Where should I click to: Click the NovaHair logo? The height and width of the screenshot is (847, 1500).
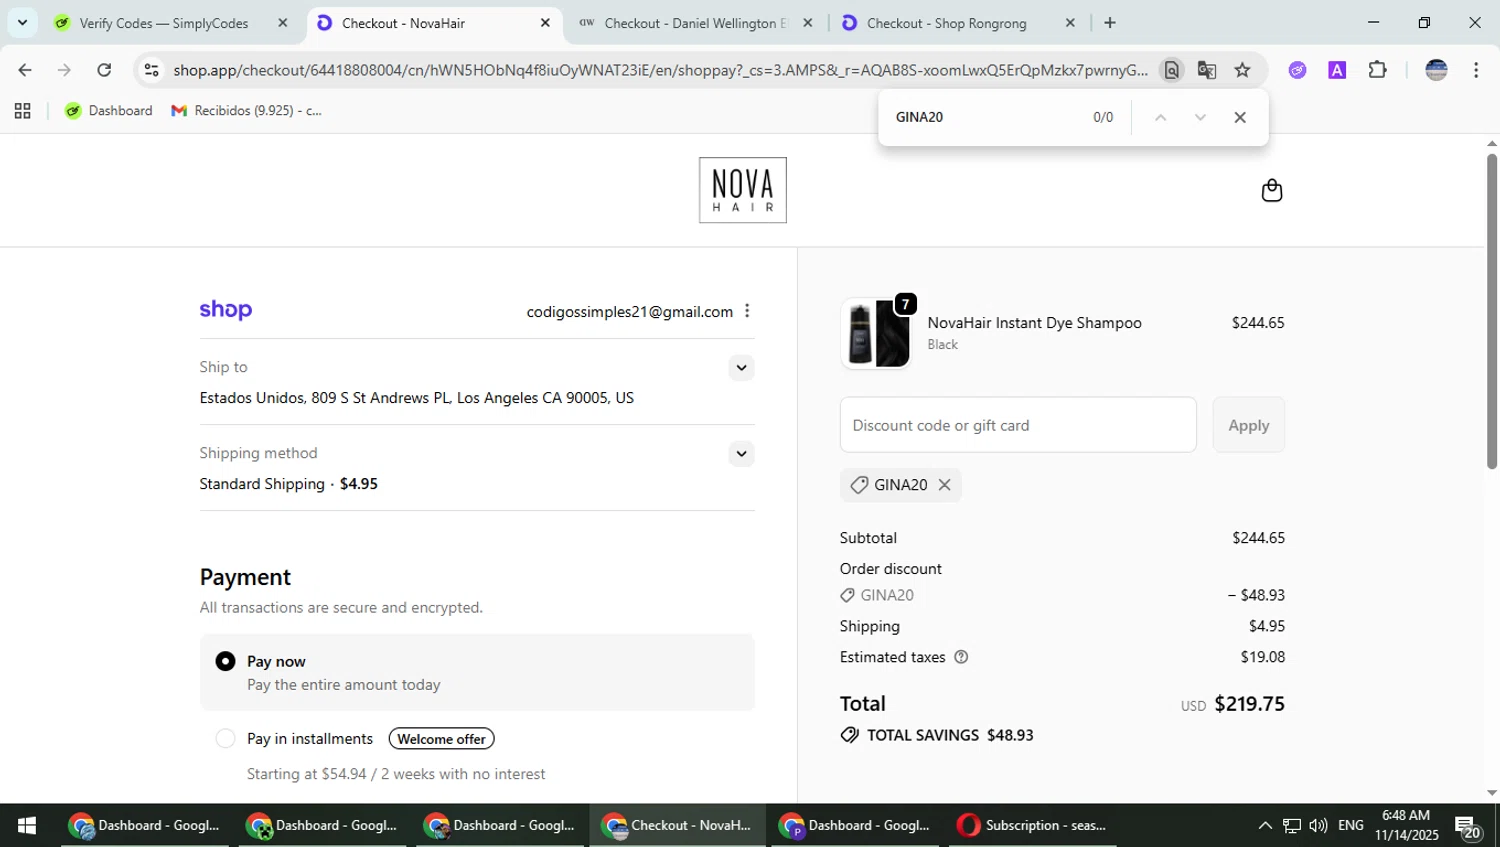(x=742, y=190)
